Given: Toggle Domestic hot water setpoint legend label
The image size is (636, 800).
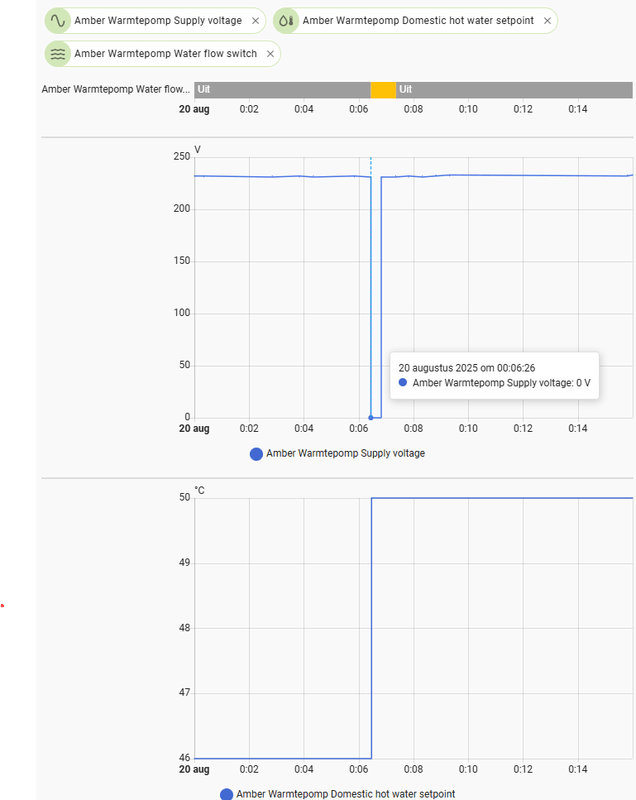Looking at the screenshot, I should (345, 794).
